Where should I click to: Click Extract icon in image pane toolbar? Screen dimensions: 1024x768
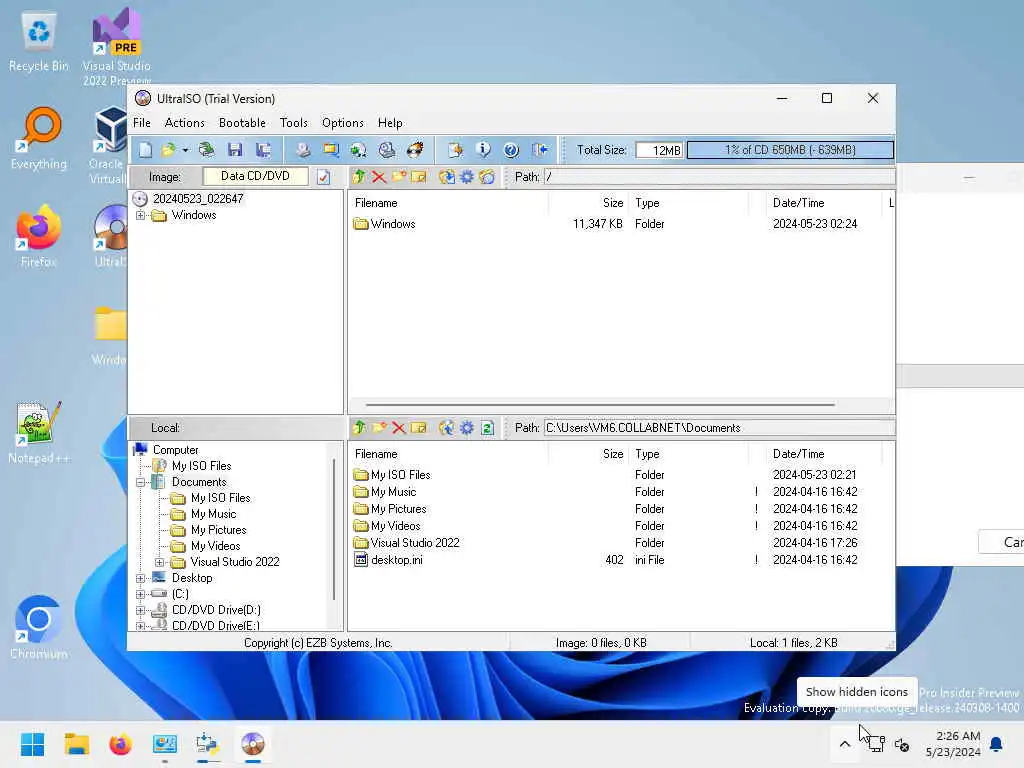(447, 177)
